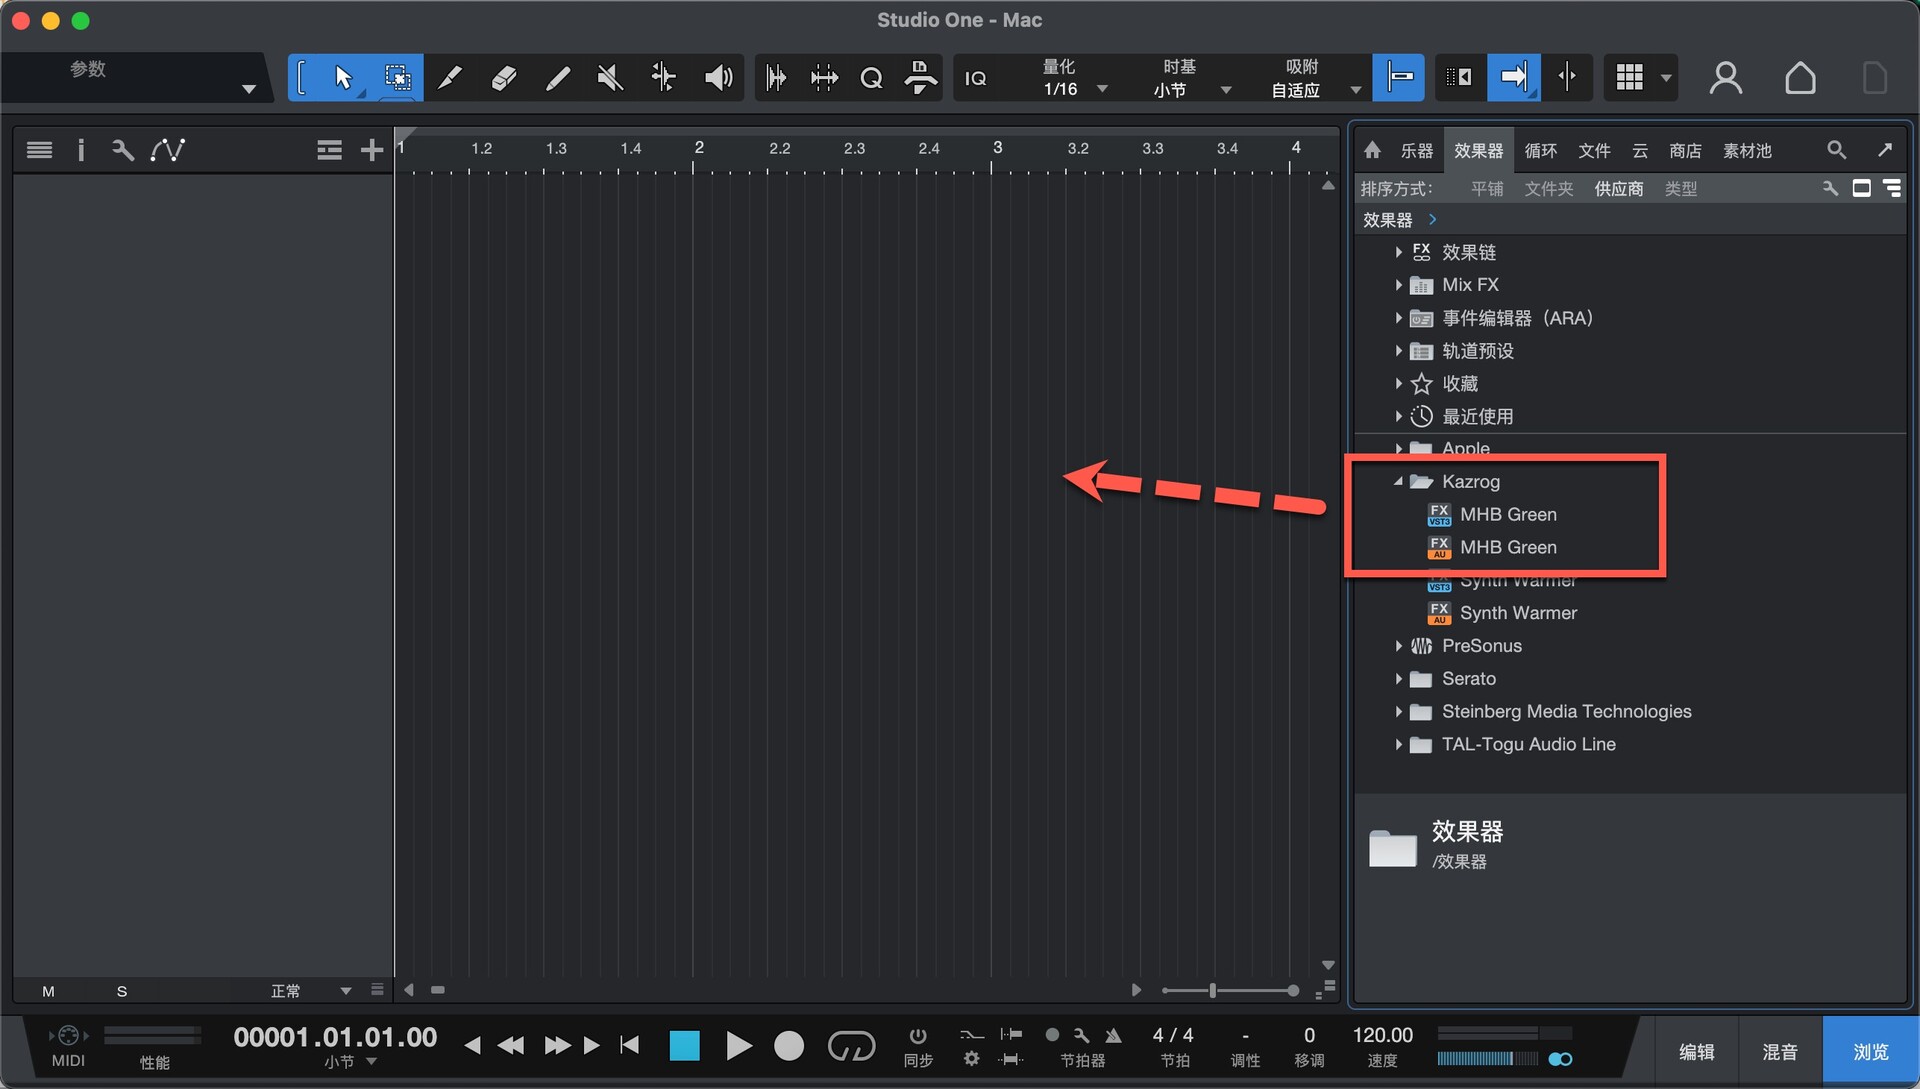Toggle the loop playback button
Screen dimensions: 1920x1089
click(851, 1046)
